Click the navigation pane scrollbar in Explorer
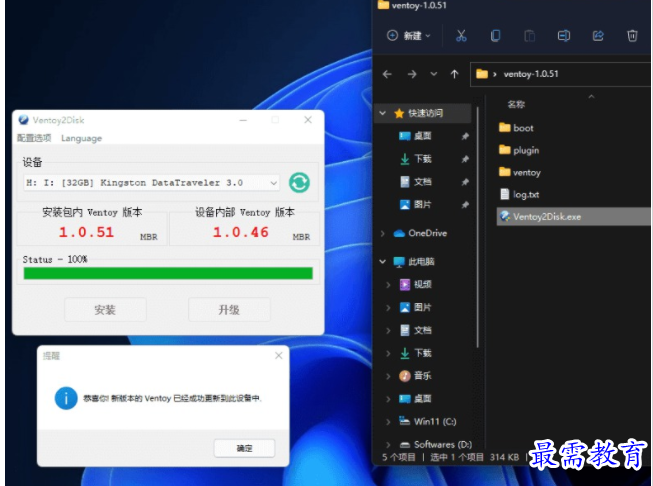This screenshot has height=486, width=653. click(477, 227)
